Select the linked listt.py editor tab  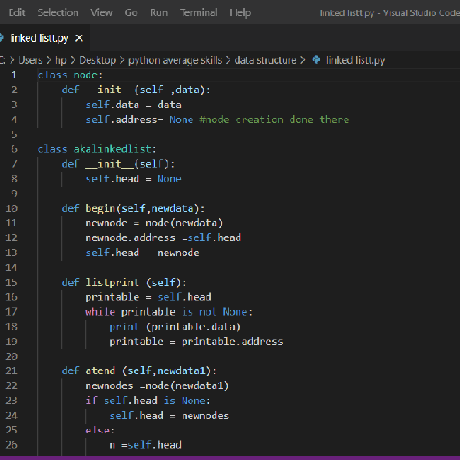pyautogui.click(x=39, y=38)
